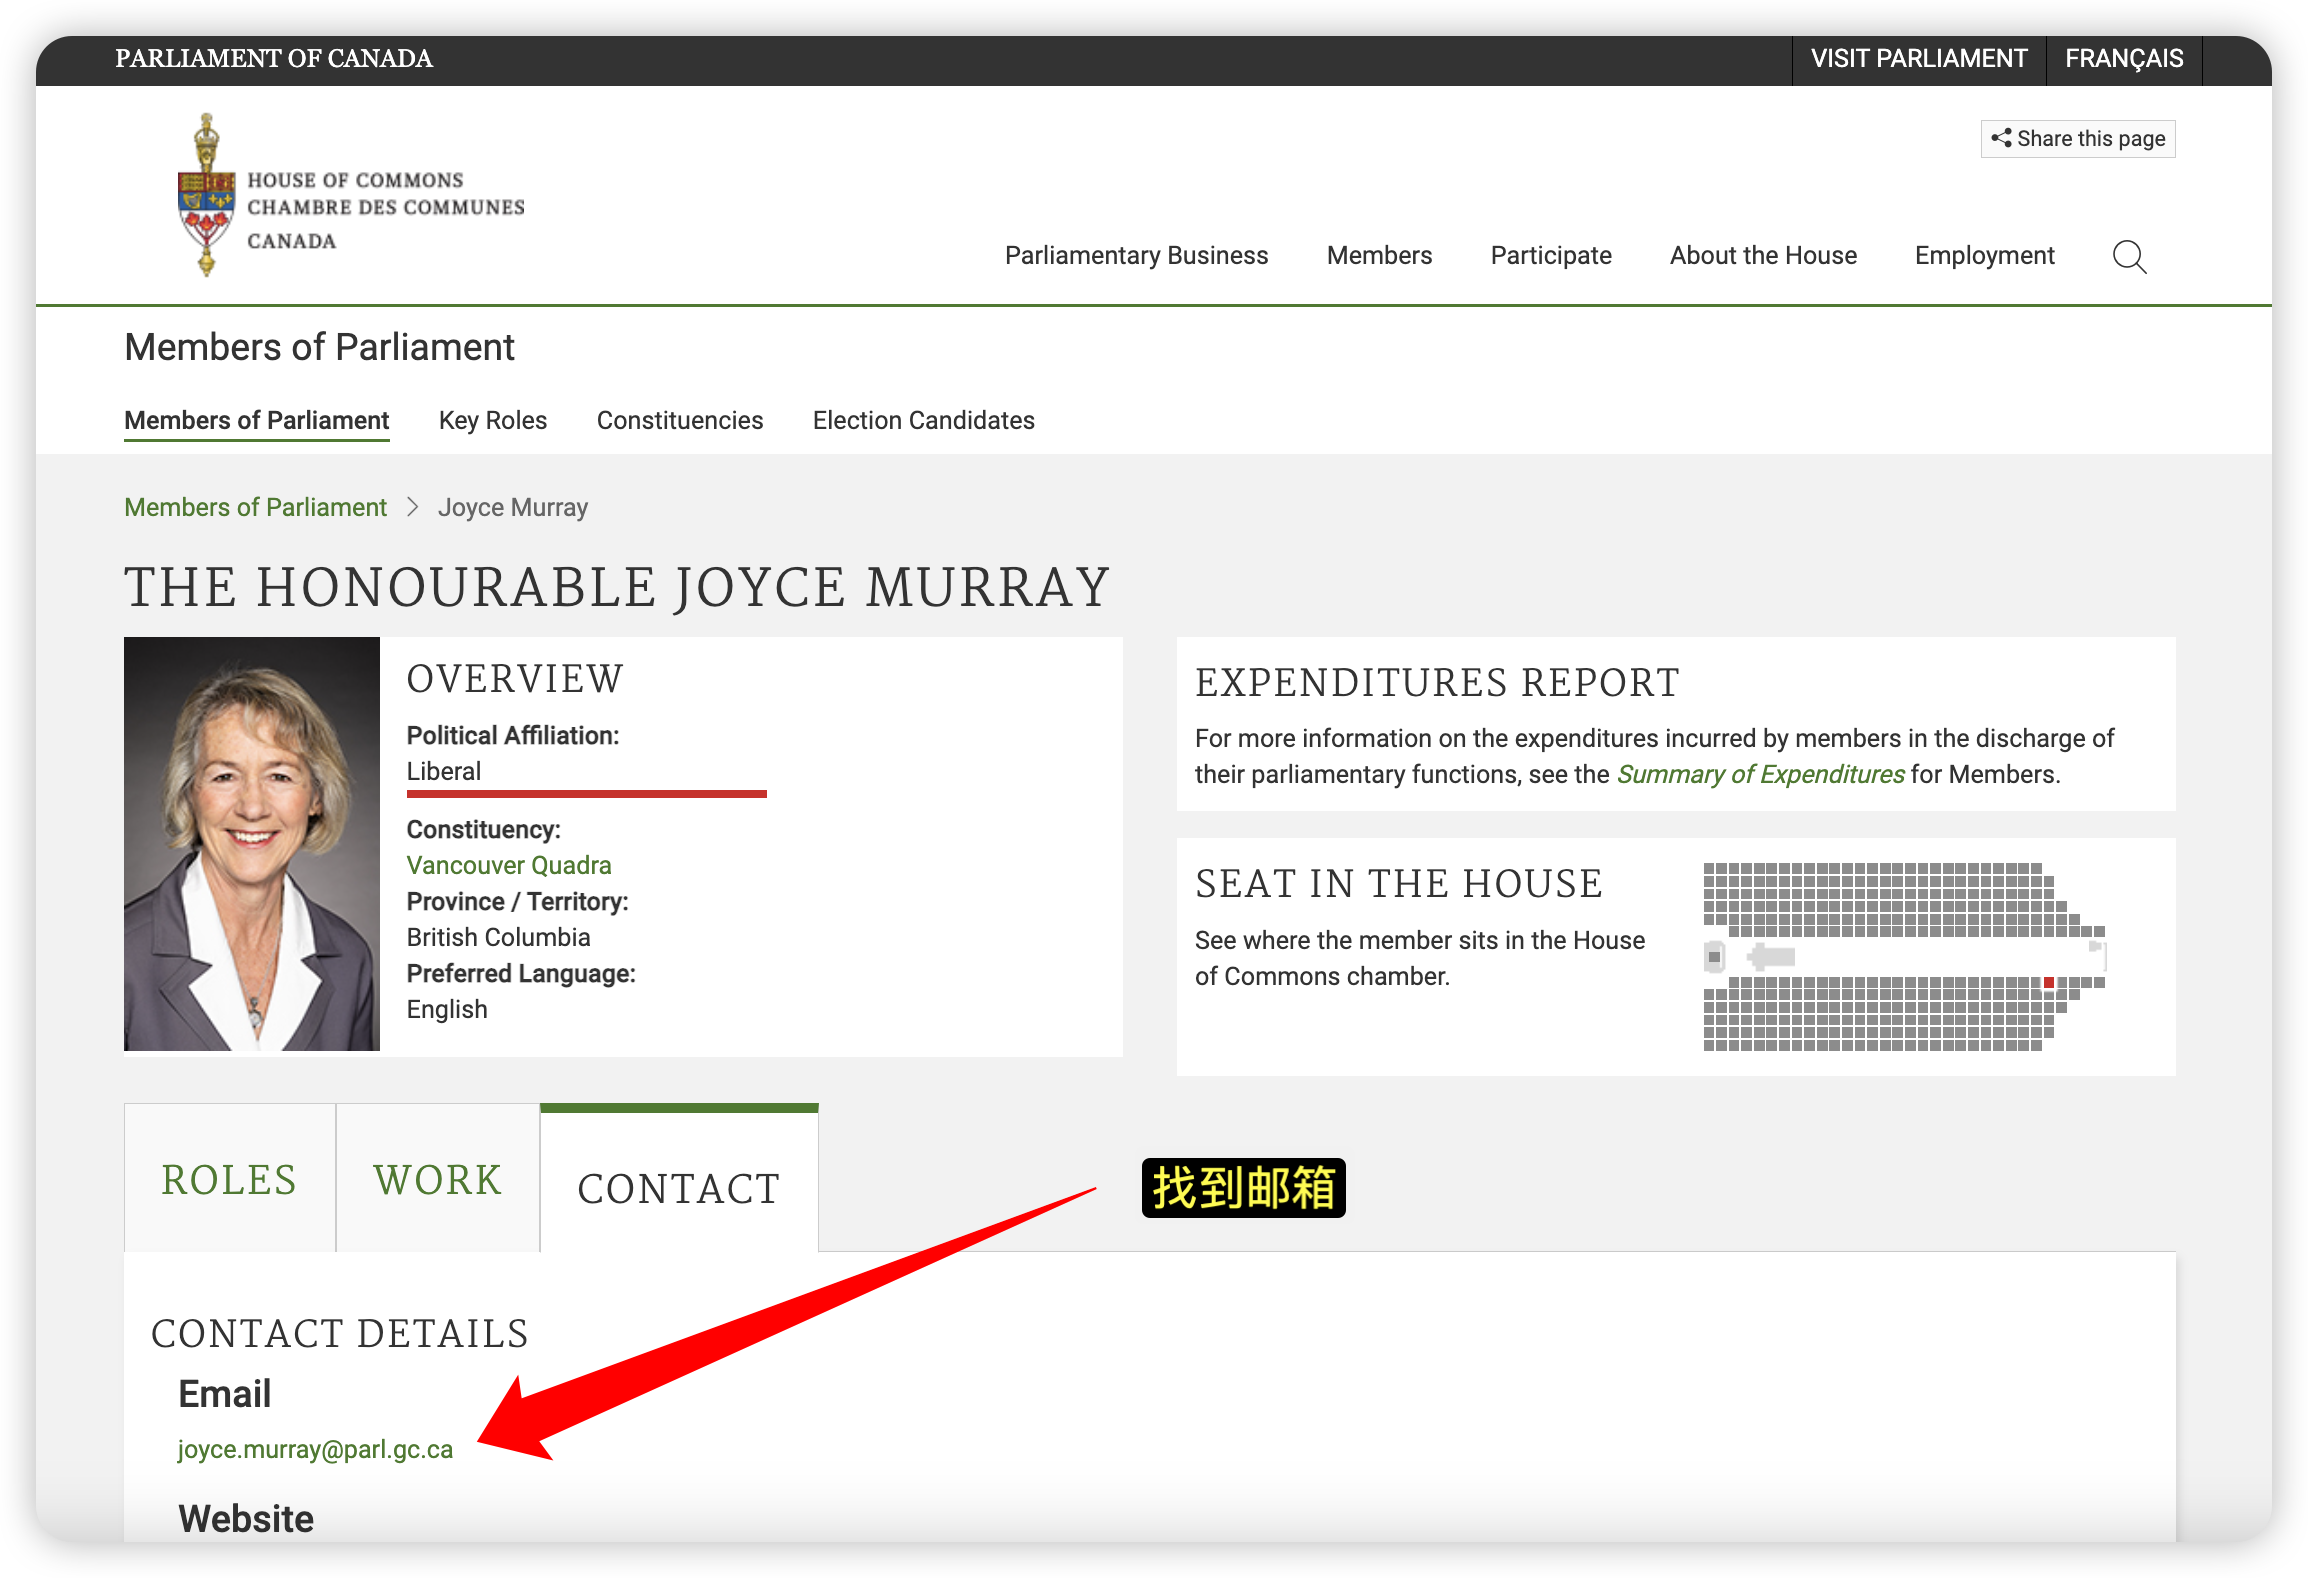Click the House seating chart diagram
The width and height of the screenshot is (2308, 1578).
[x=1905, y=957]
